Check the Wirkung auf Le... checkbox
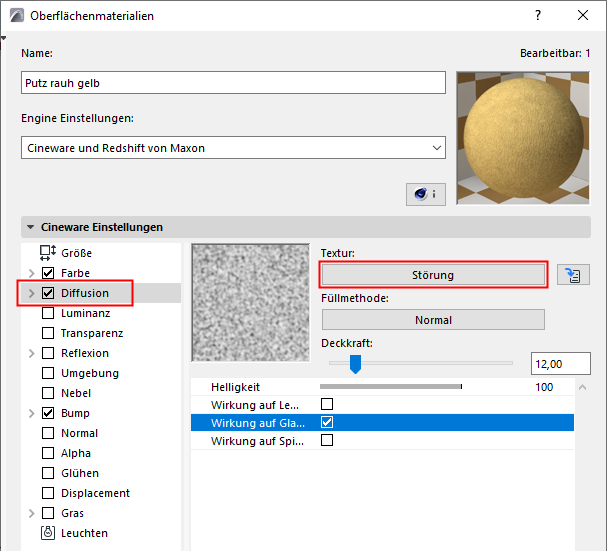This screenshot has width=607, height=551. coord(327,404)
